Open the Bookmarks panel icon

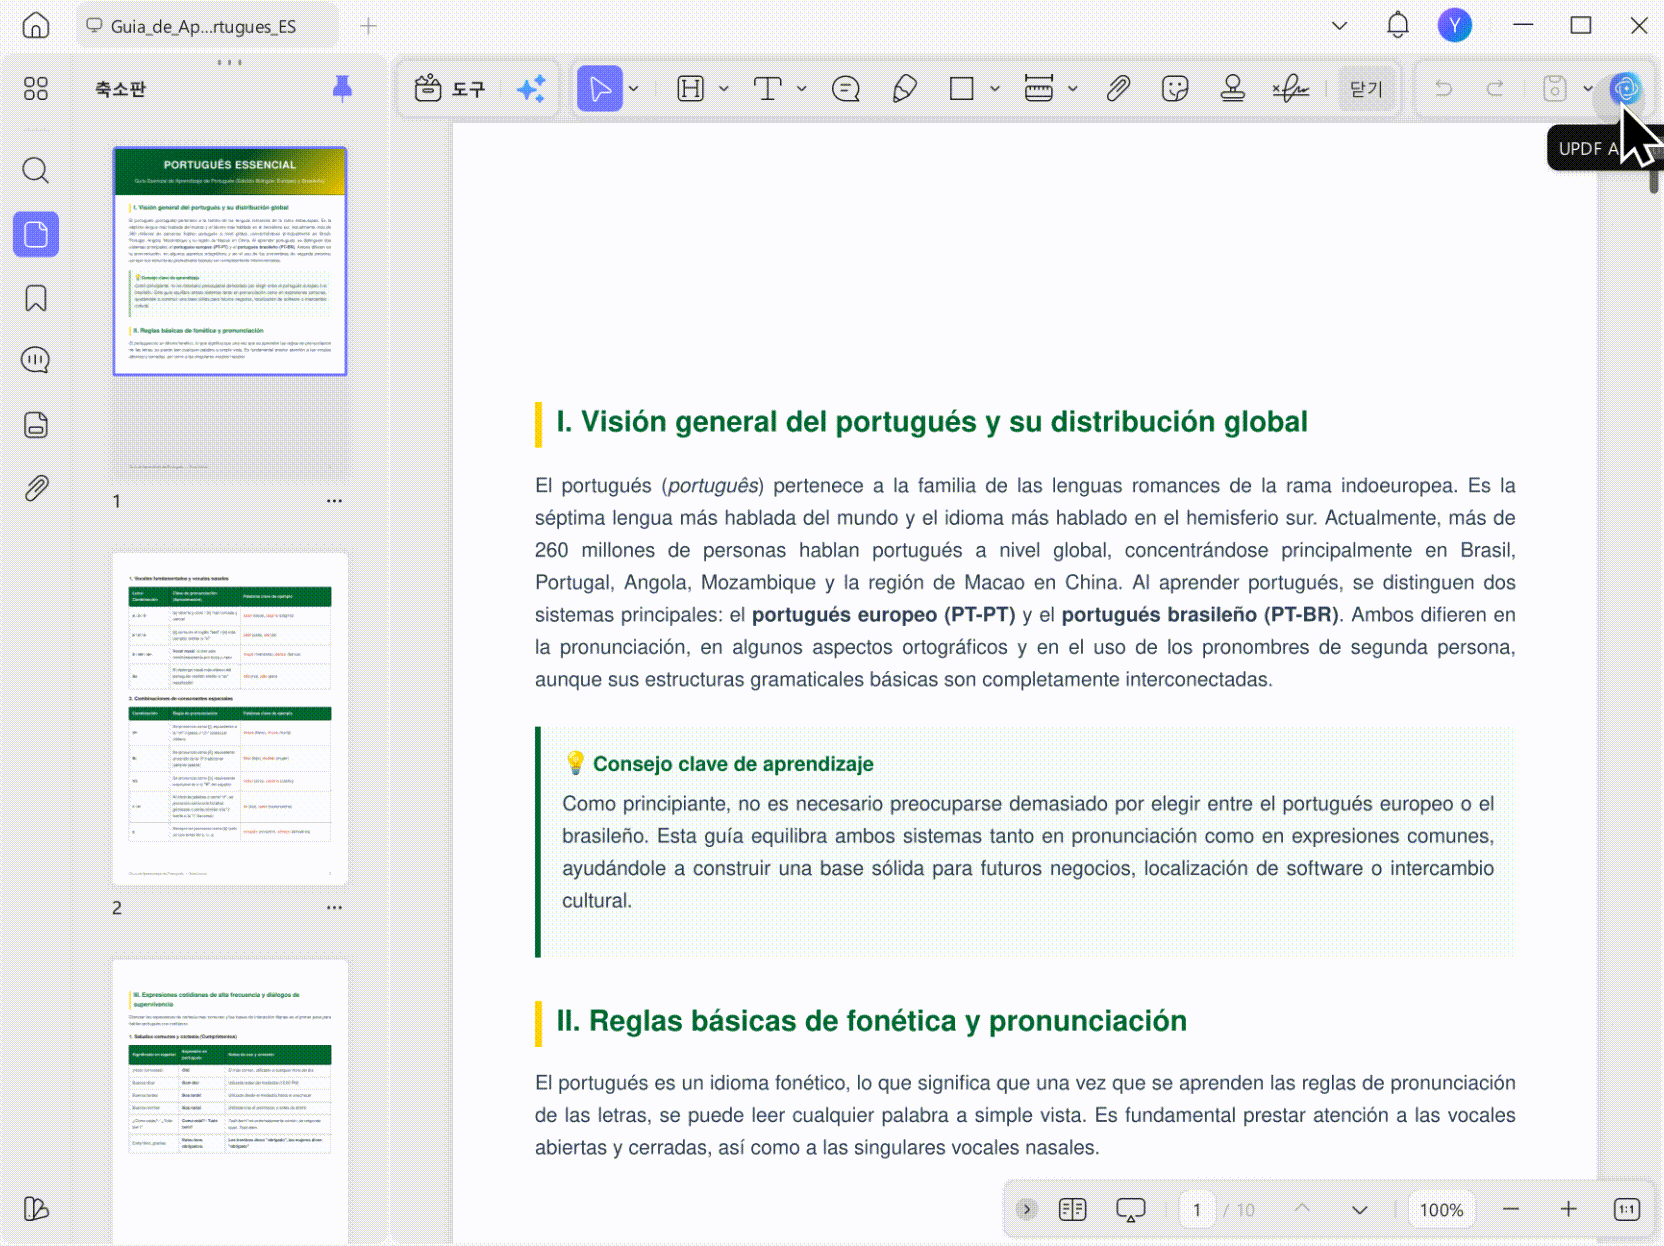pos(36,298)
